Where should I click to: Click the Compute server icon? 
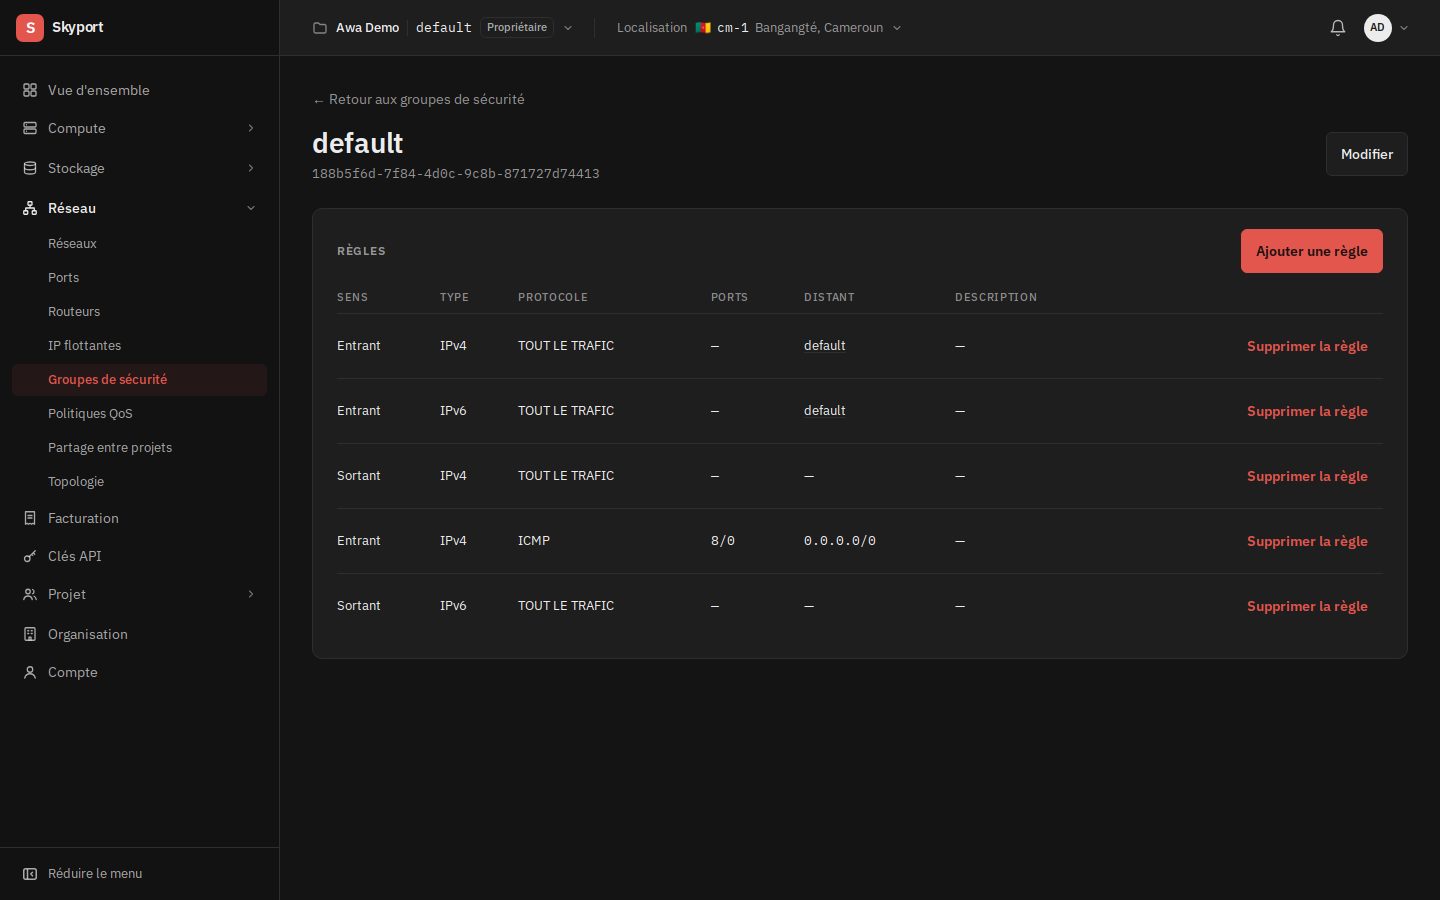(x=30, y=128)
